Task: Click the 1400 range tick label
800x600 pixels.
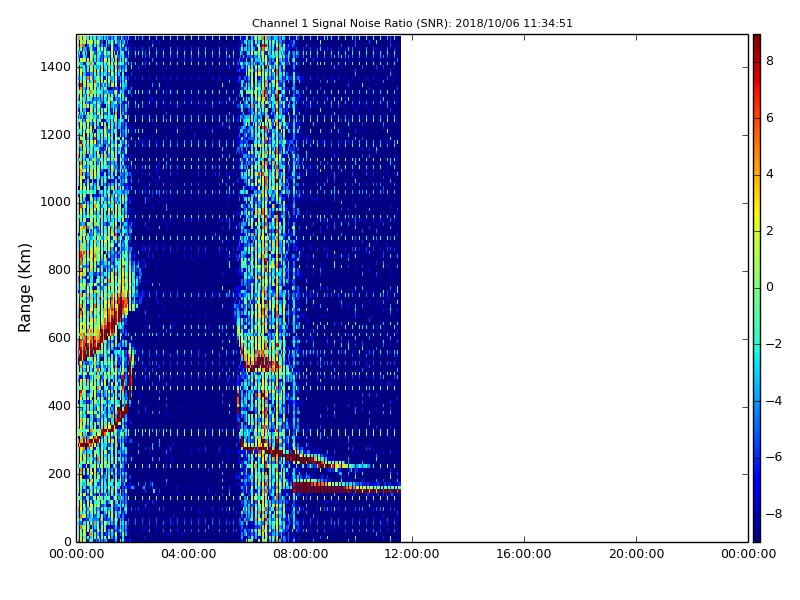Action: pos(56,67)
